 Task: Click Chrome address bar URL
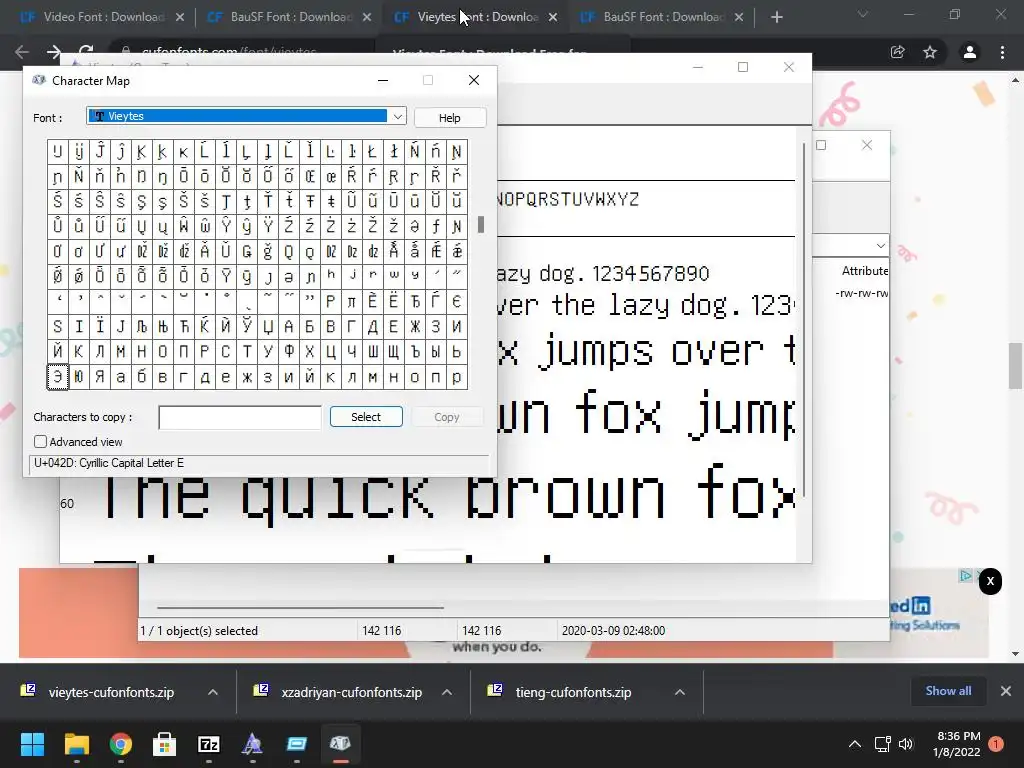tap(229, 51)
